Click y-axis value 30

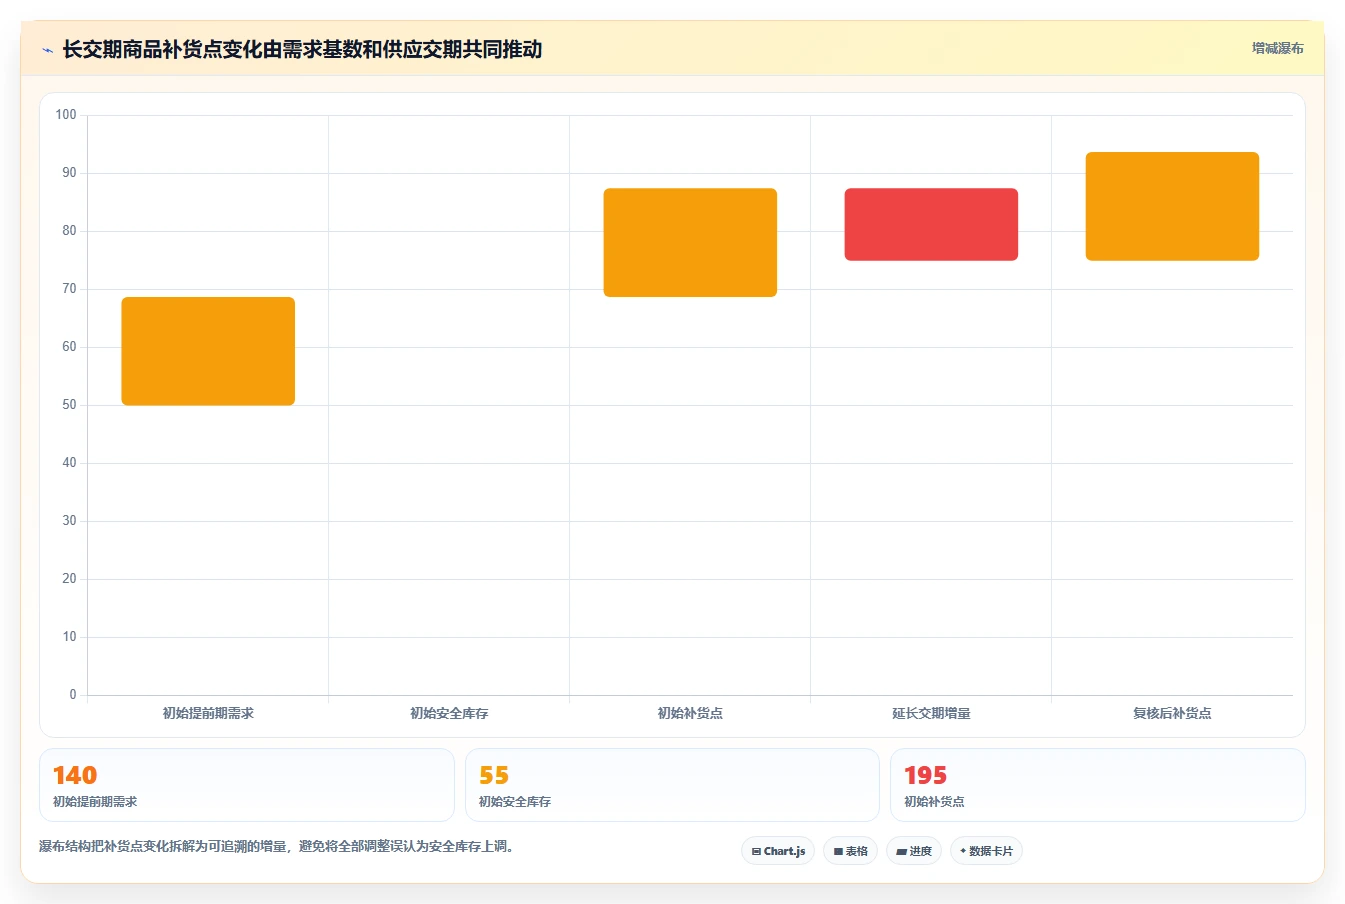pyautogui.click(x=69, y=521)
